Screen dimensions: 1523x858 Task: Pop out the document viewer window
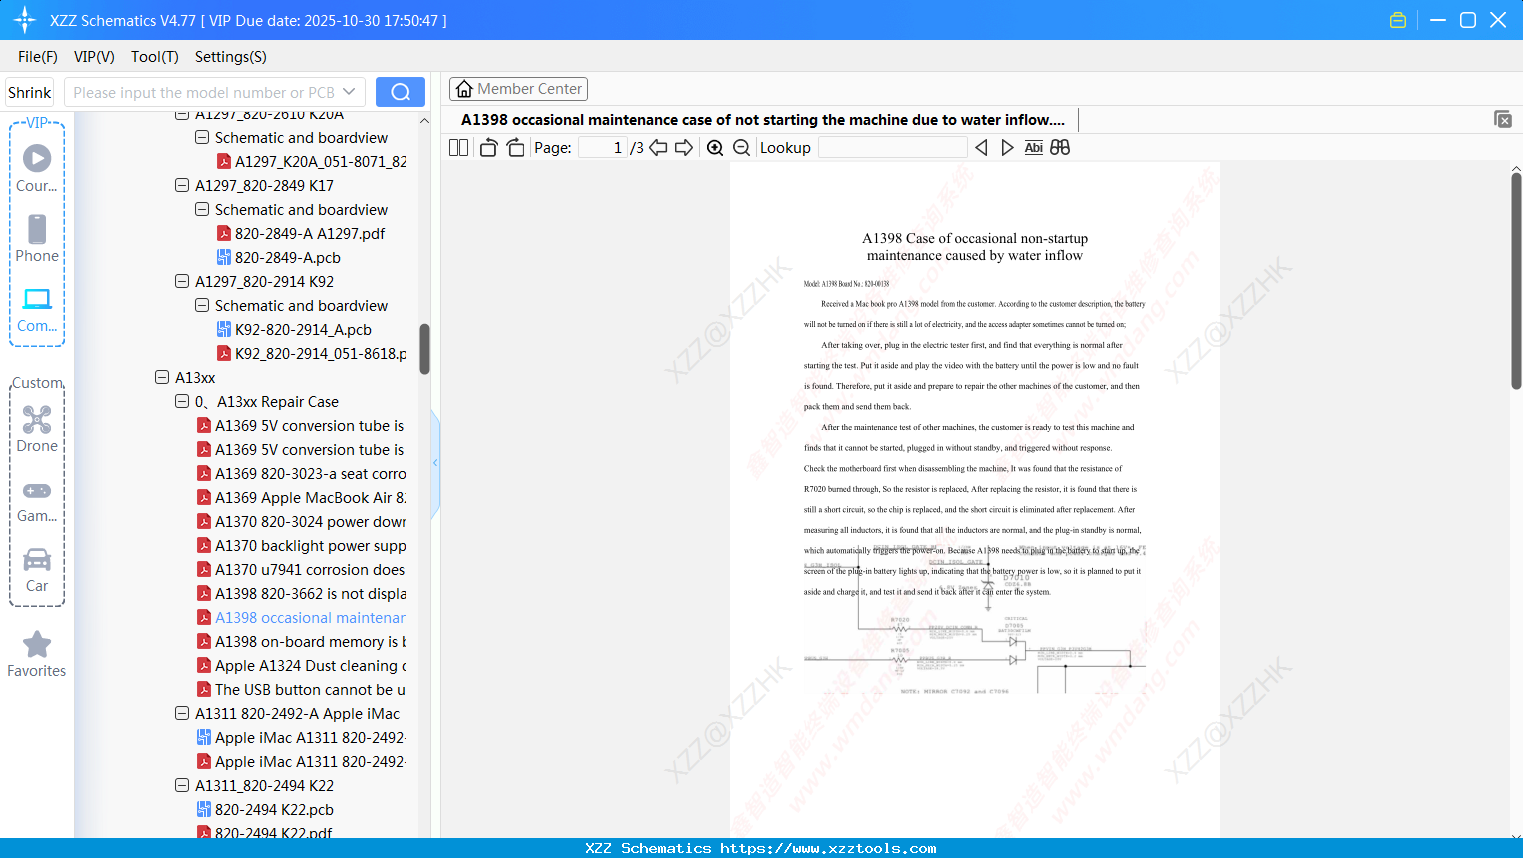(x=1503, y=119)
